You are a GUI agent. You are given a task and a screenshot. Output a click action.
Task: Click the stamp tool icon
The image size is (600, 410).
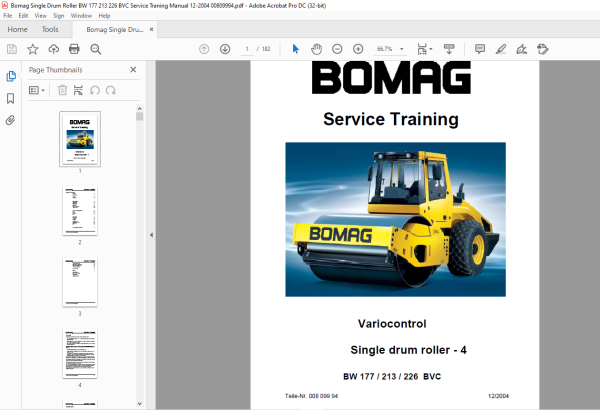(x=543, y=49)
